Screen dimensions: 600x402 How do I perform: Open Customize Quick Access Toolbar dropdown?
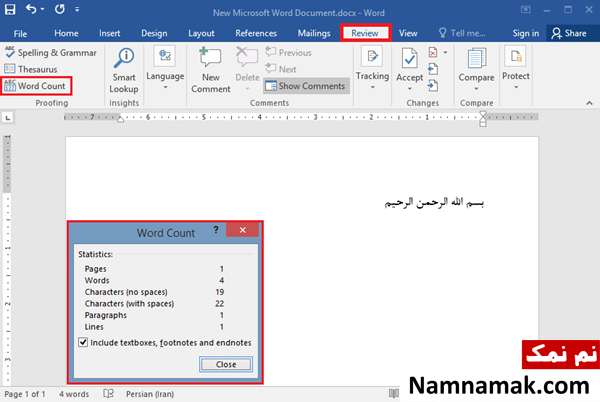(x=77, y=9)
